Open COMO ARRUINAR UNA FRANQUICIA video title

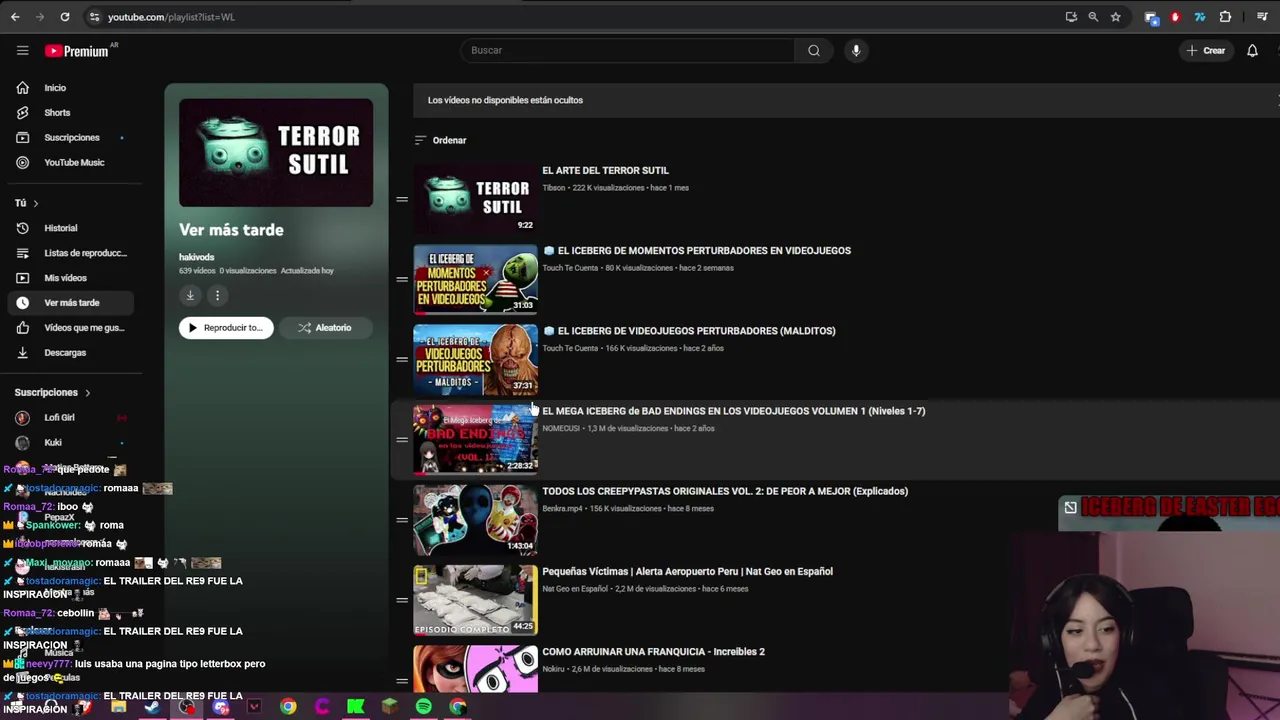tap(653, 652)
